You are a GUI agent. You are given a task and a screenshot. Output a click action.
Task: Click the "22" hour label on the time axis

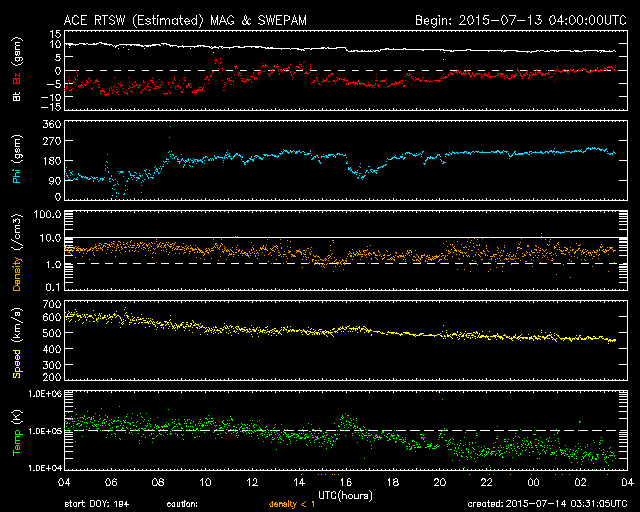coord(487,483)
